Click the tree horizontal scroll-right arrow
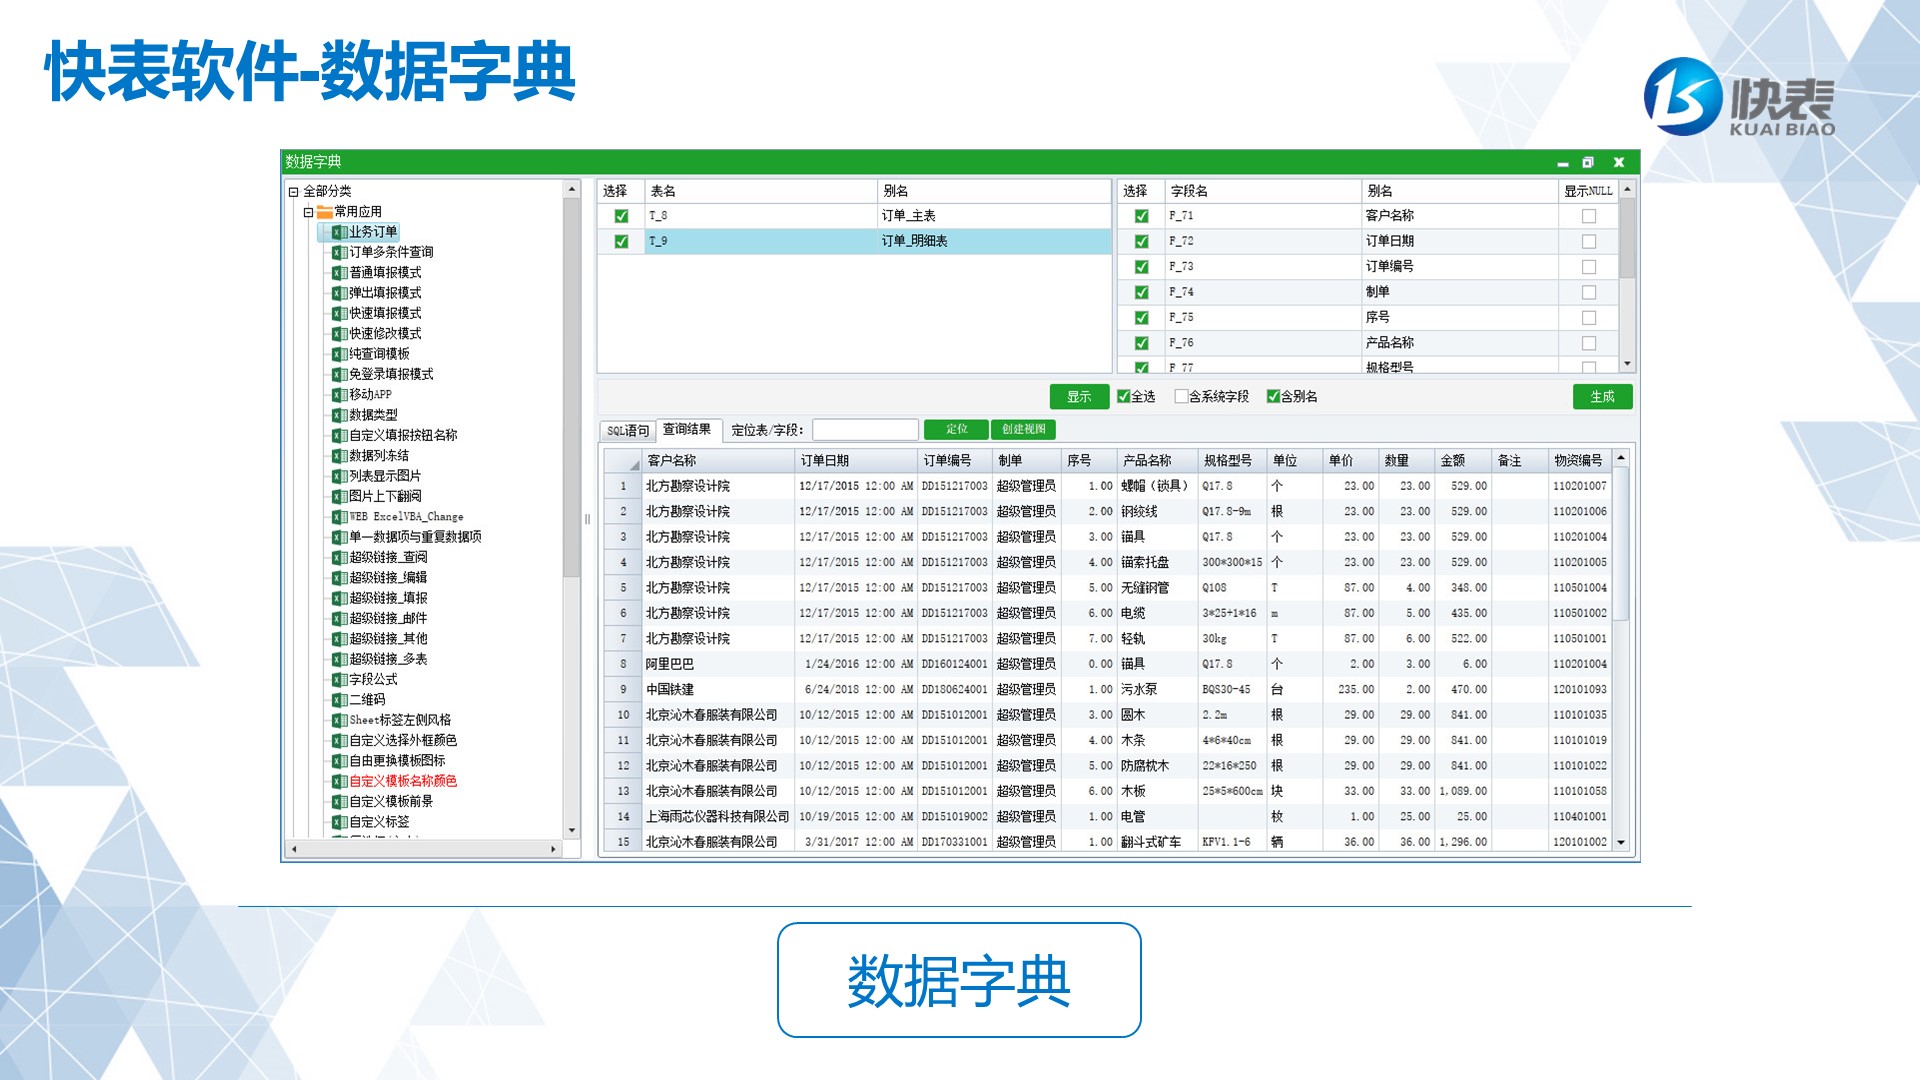This screenshot has width=1920, height=1080. (553, 849)
